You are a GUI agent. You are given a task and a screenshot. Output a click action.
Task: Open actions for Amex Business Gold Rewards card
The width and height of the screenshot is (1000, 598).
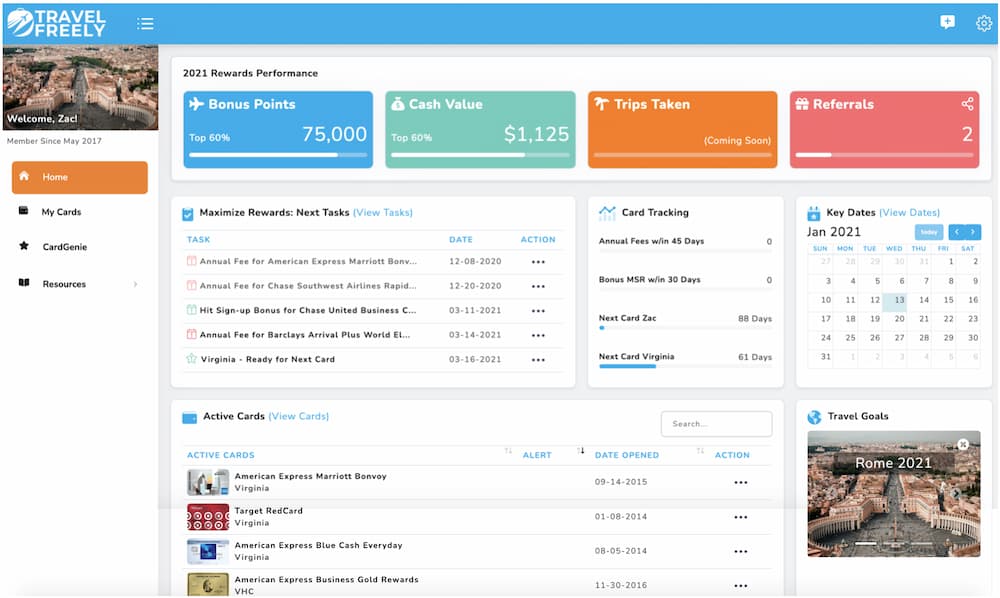click(740, 586)
